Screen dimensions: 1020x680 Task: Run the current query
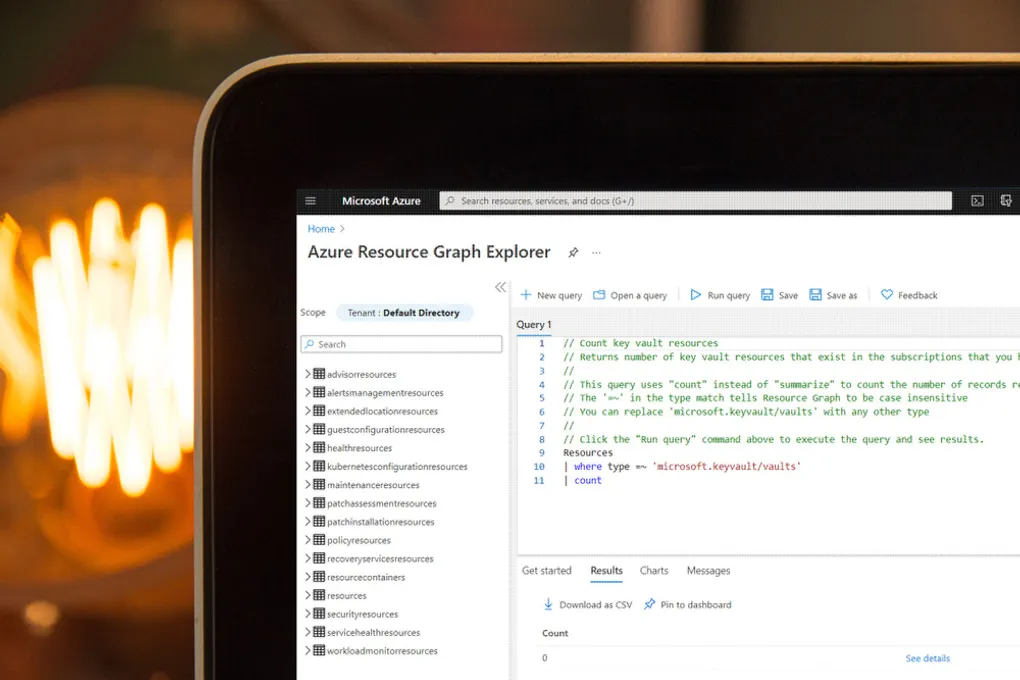[719, 295]
